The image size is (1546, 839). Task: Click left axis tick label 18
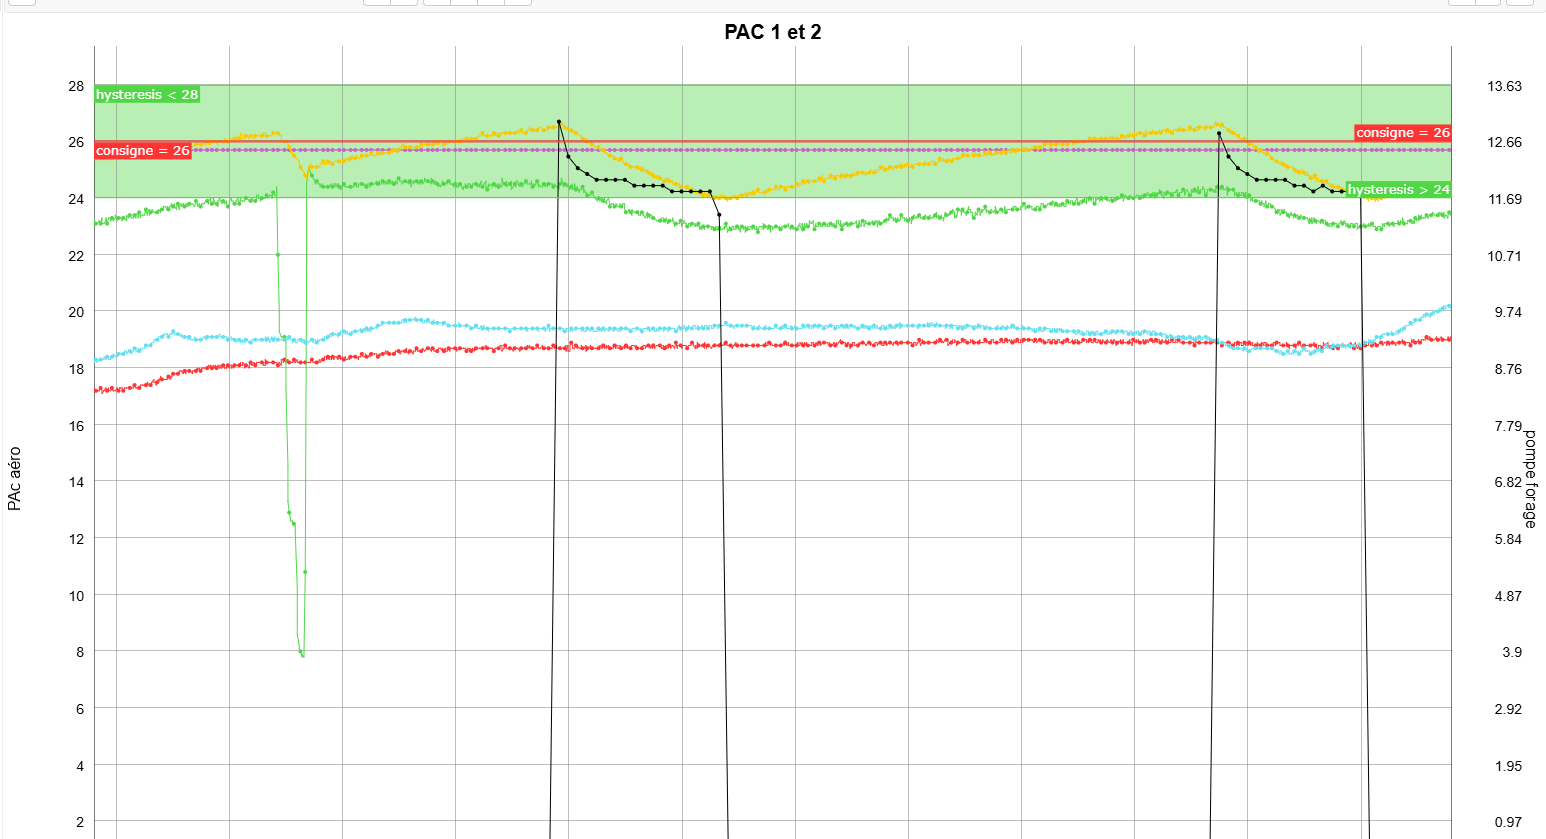[x=76, y=369]
